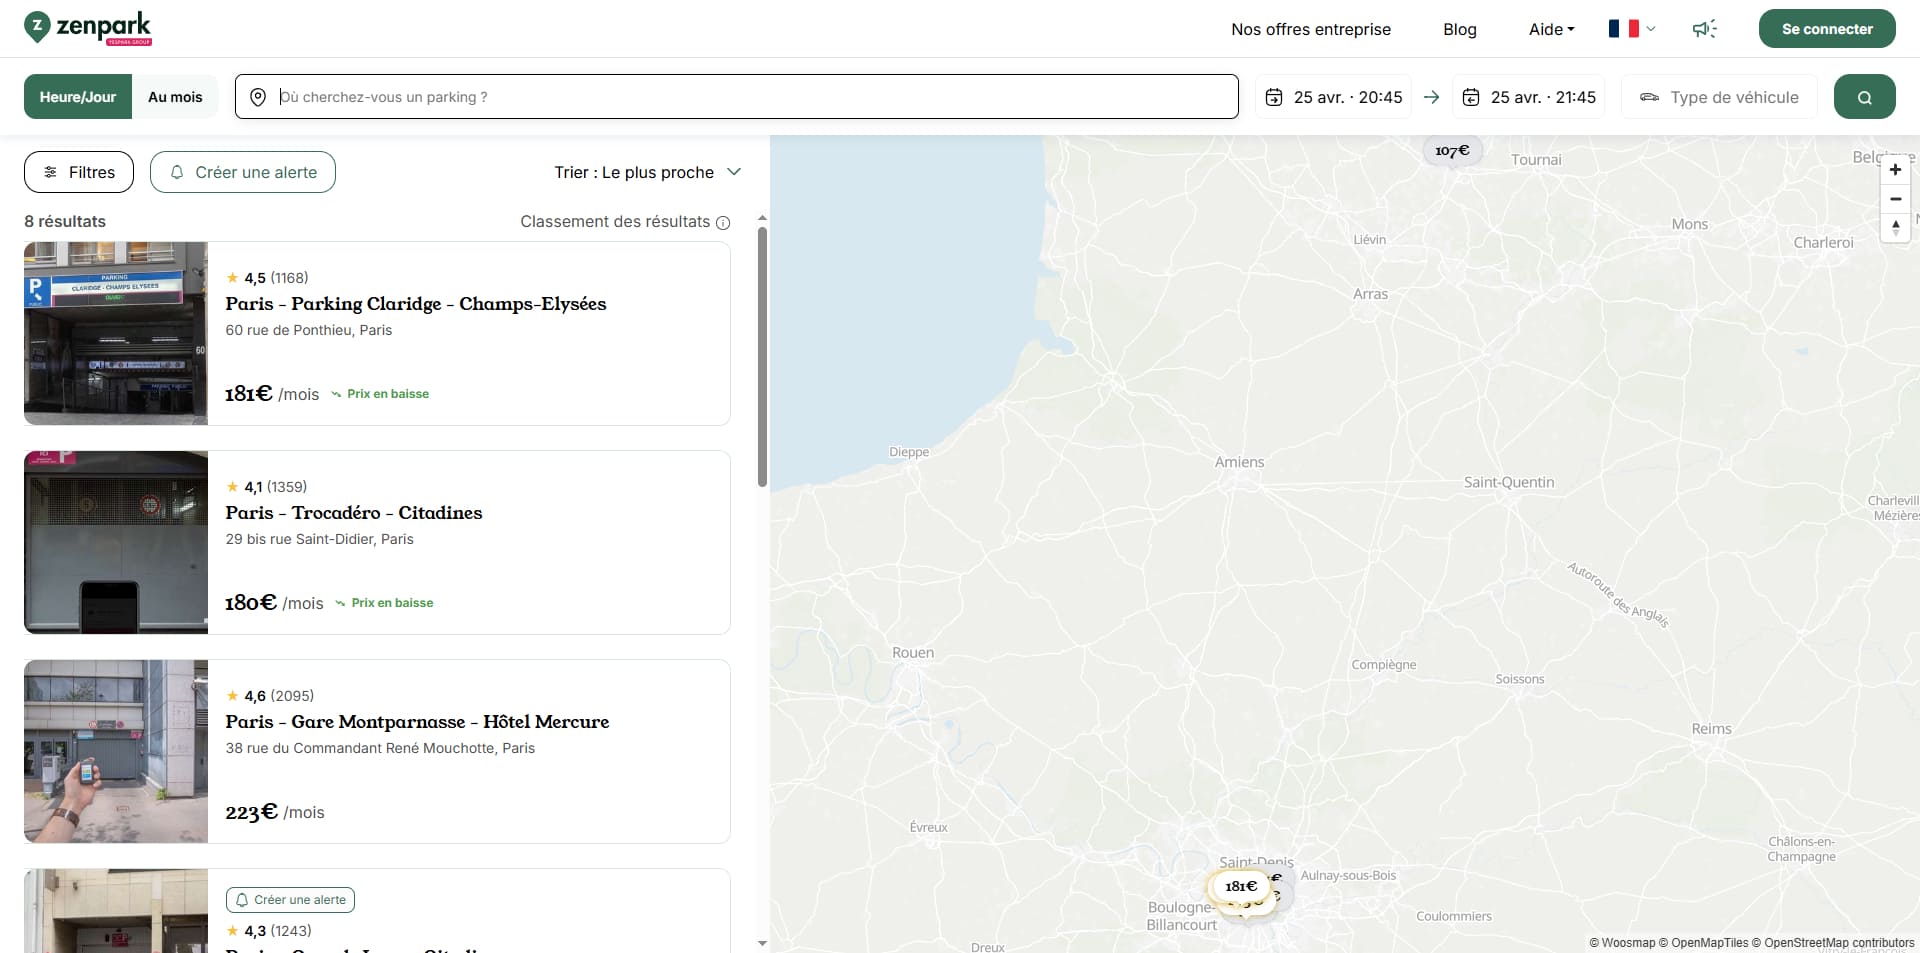Image resolution: width=1920 pixels, height=953 pixels.
Task: Open the results ranking info icon
Action: pyautogui.click(x=723, y=223)
